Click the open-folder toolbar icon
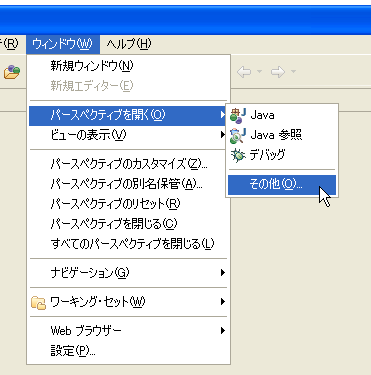The width and height of the screenshot is (371, 375). (12, 72)
